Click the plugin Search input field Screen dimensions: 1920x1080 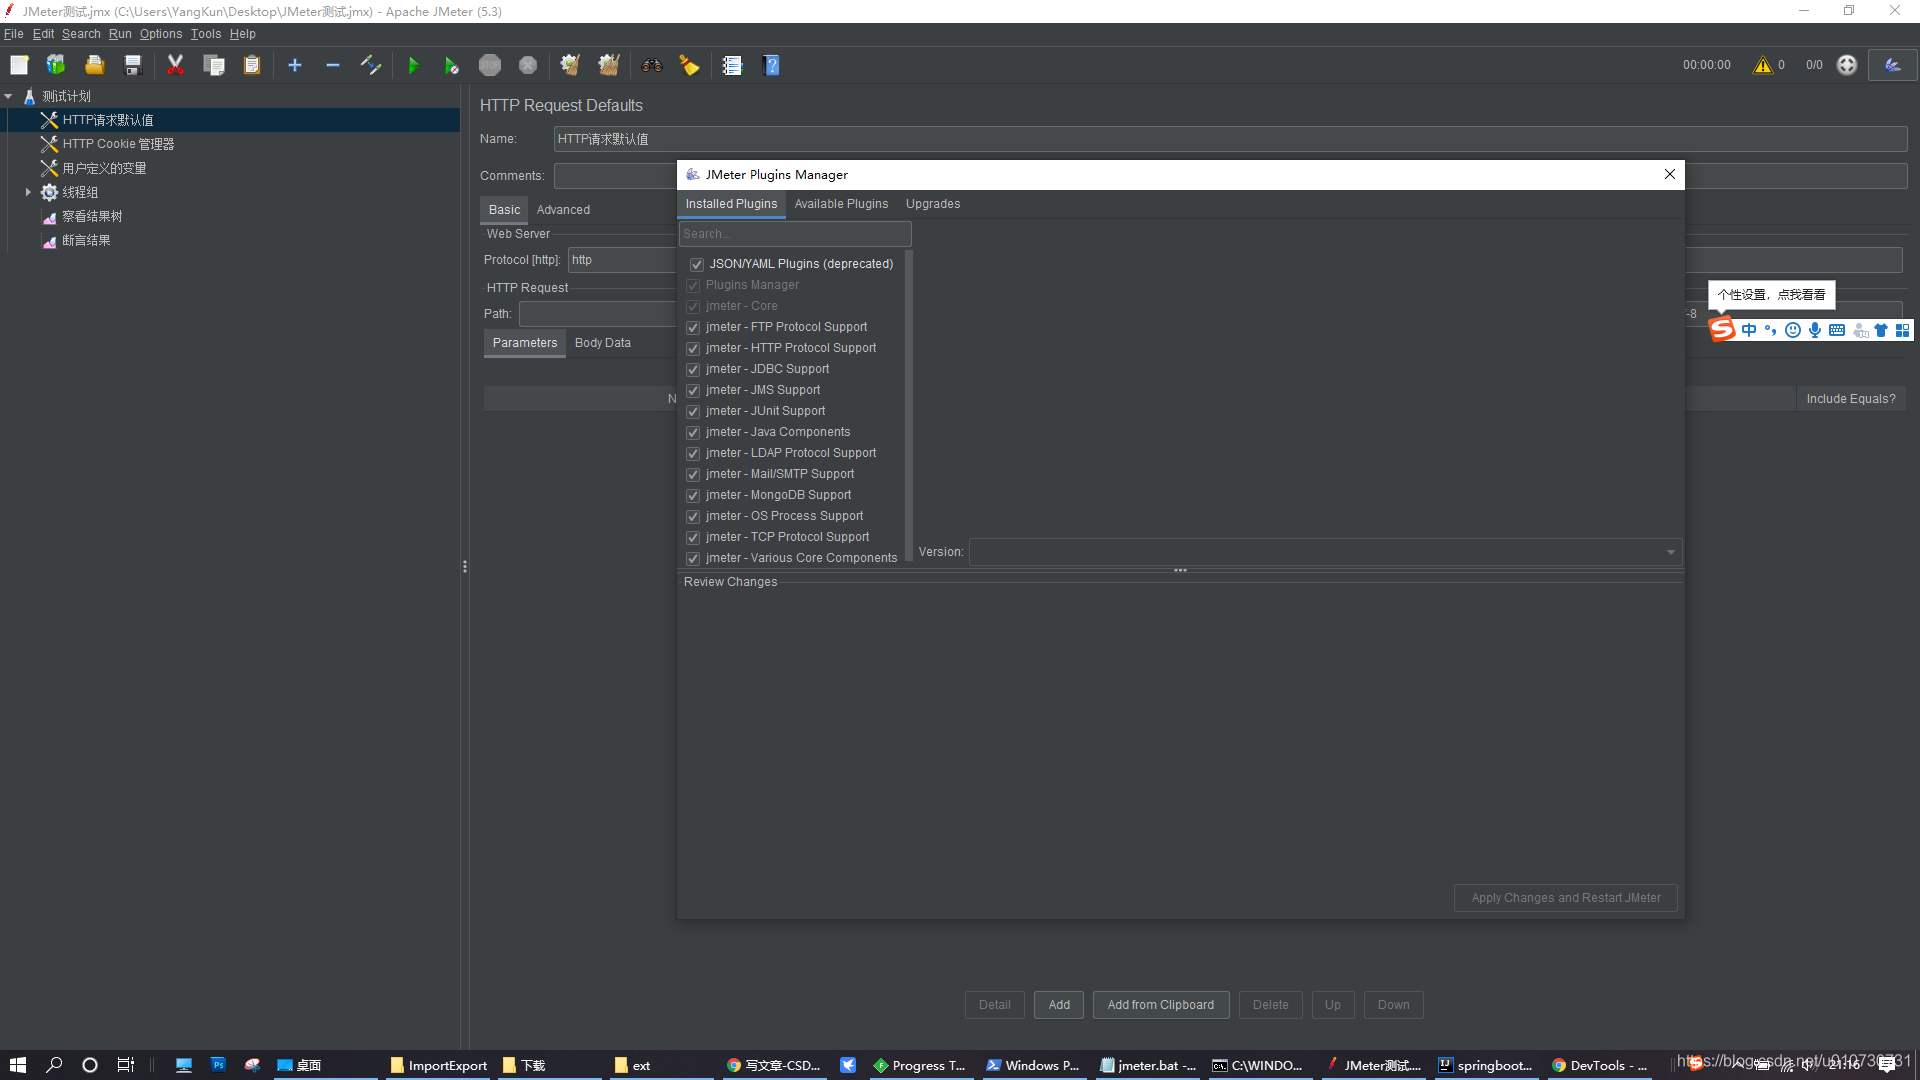click(795, 234)
